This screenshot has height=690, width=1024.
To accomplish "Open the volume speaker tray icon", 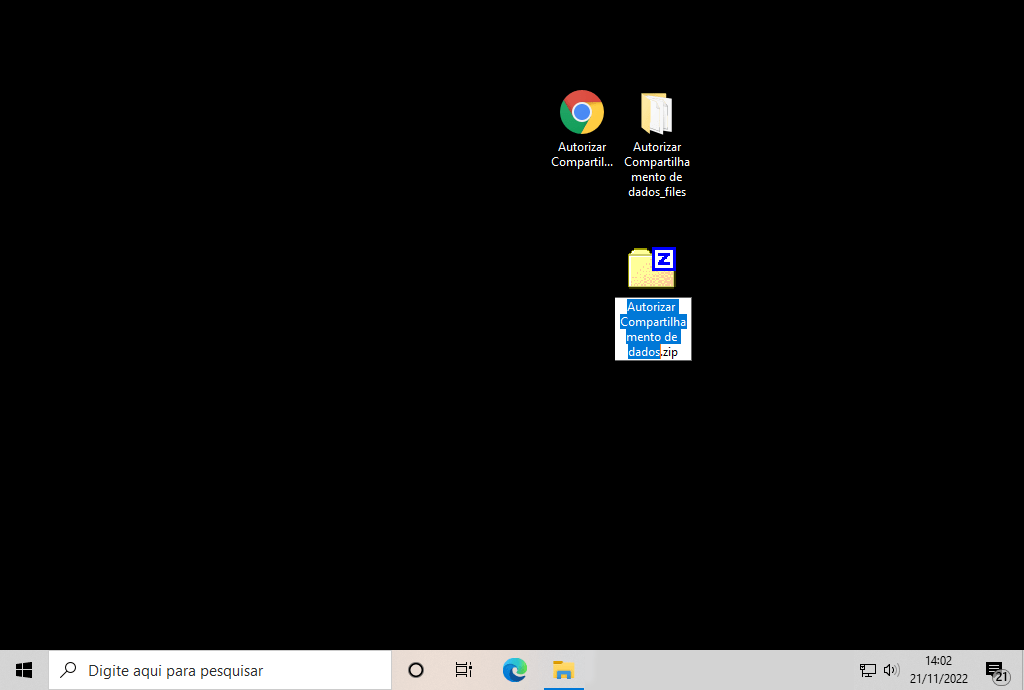I will click(891, 670).
